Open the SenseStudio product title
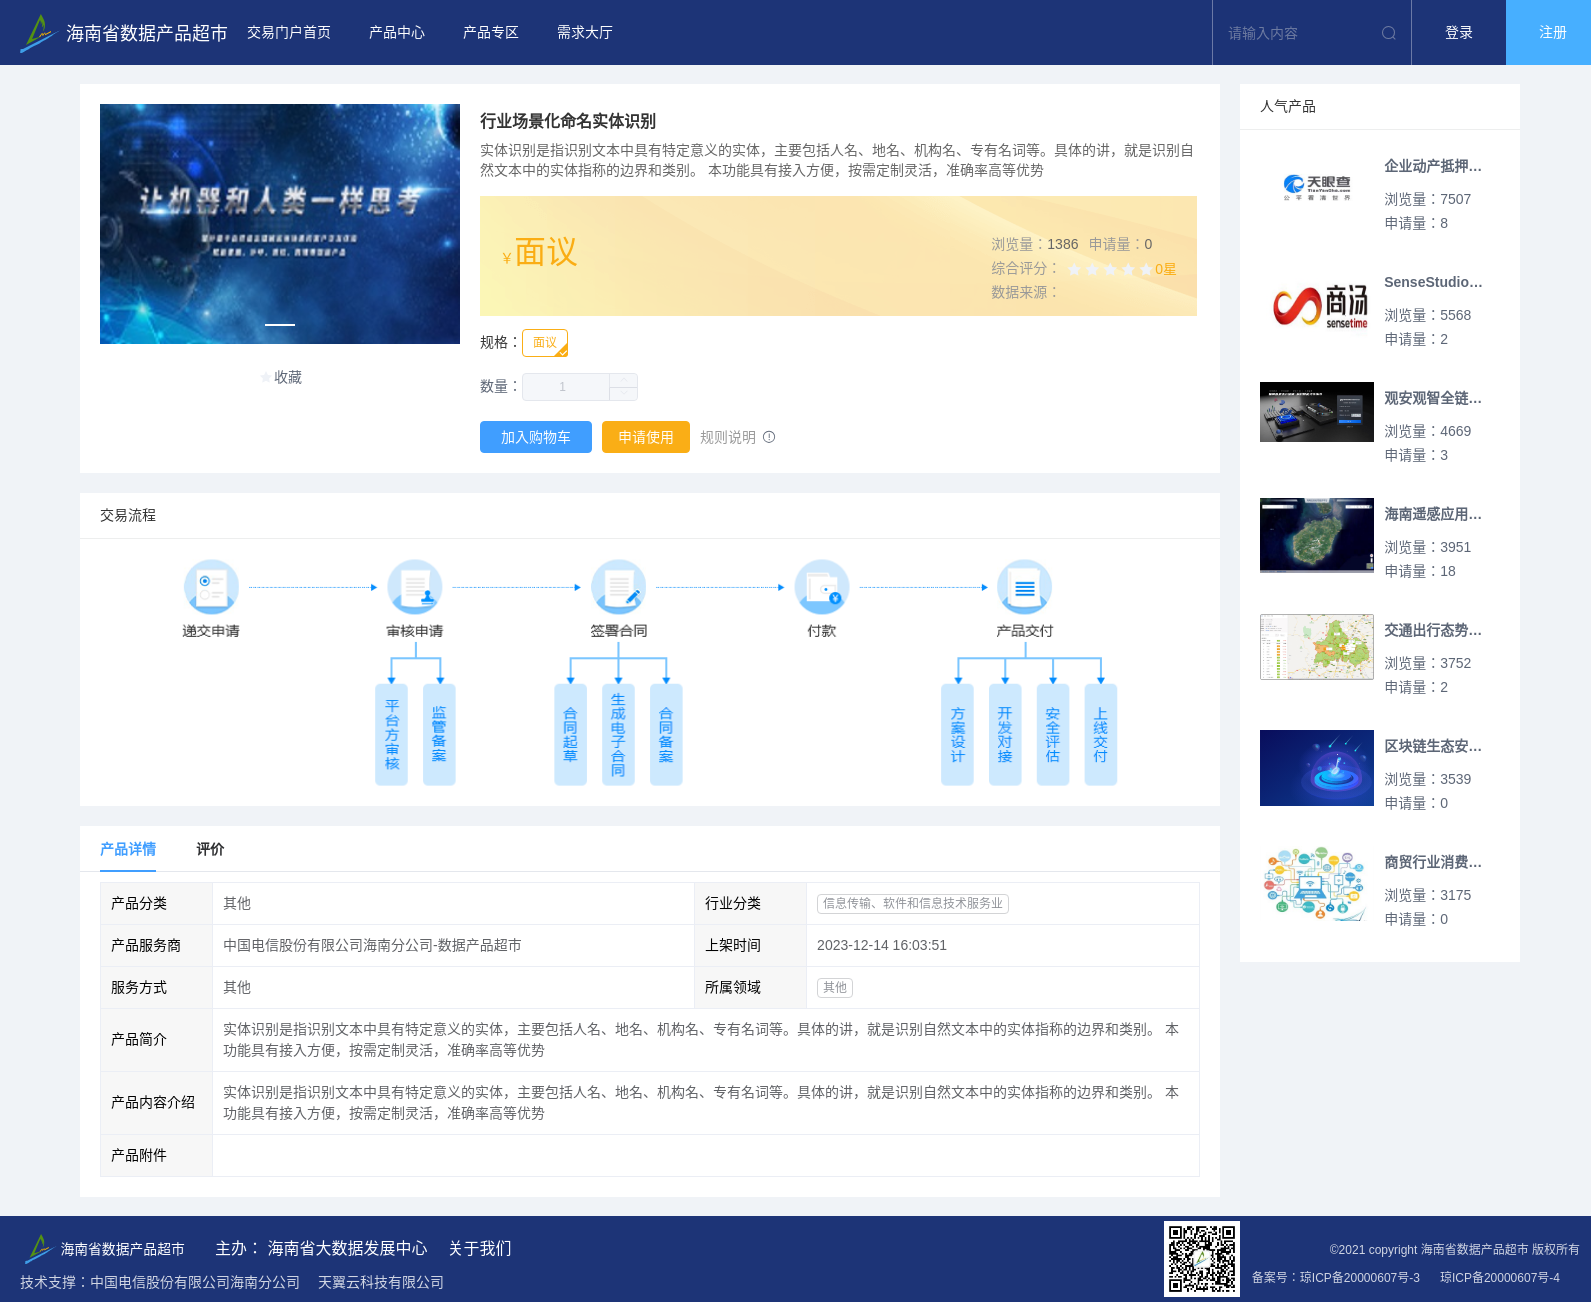 click(x=1433, y=282)
